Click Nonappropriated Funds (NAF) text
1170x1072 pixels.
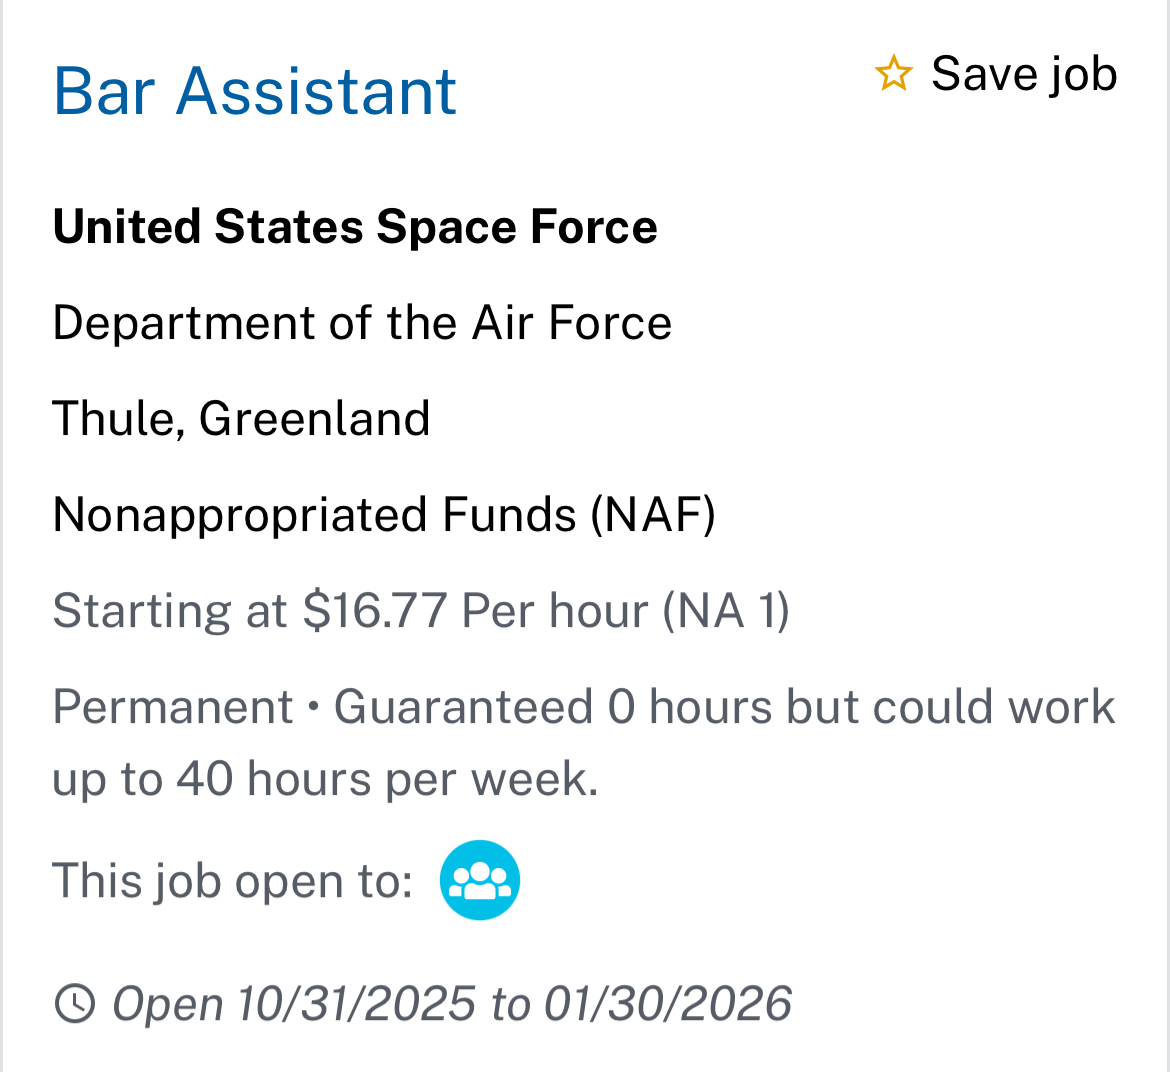[x=384, y=515]
